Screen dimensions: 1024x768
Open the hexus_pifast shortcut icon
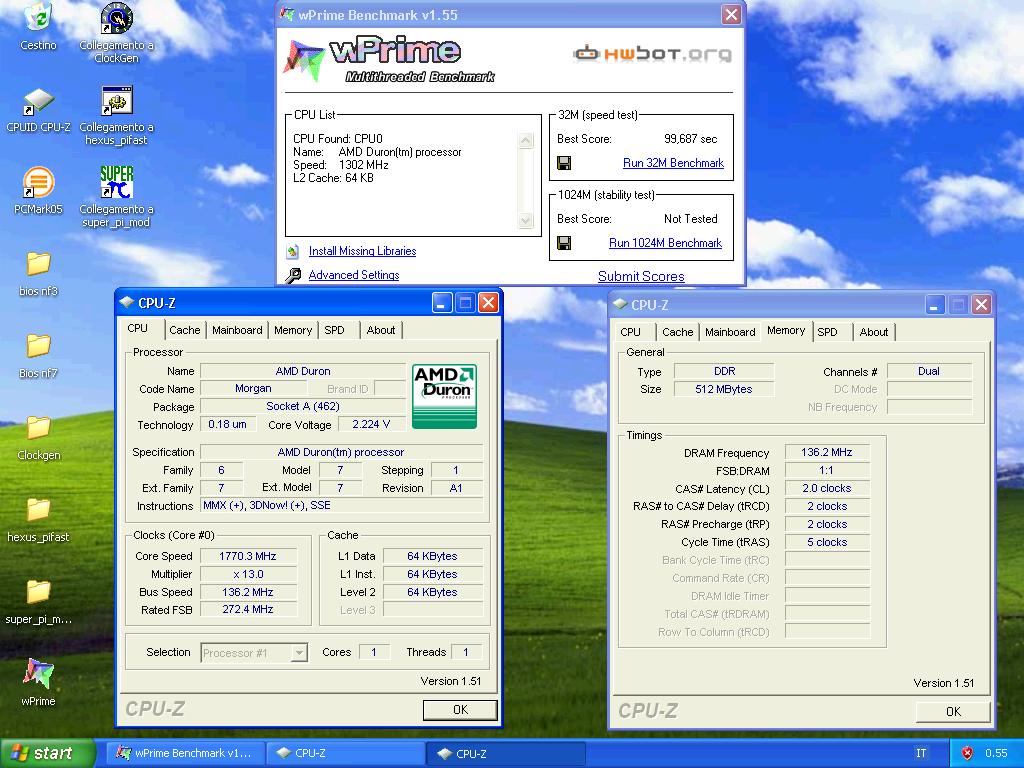coord(116,101)
